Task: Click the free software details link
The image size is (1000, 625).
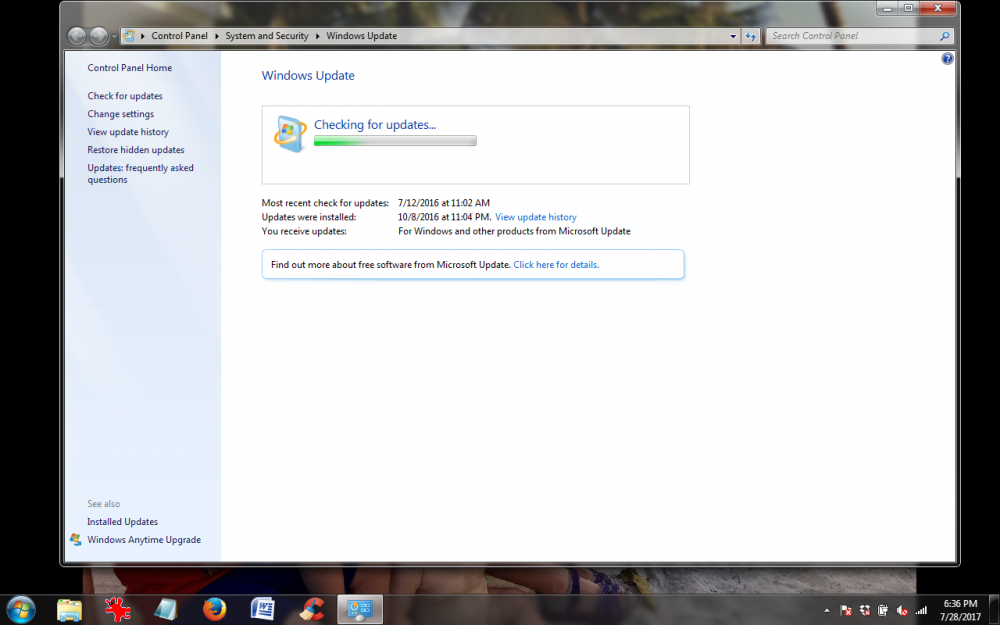Action: click(x=558, y=264)
